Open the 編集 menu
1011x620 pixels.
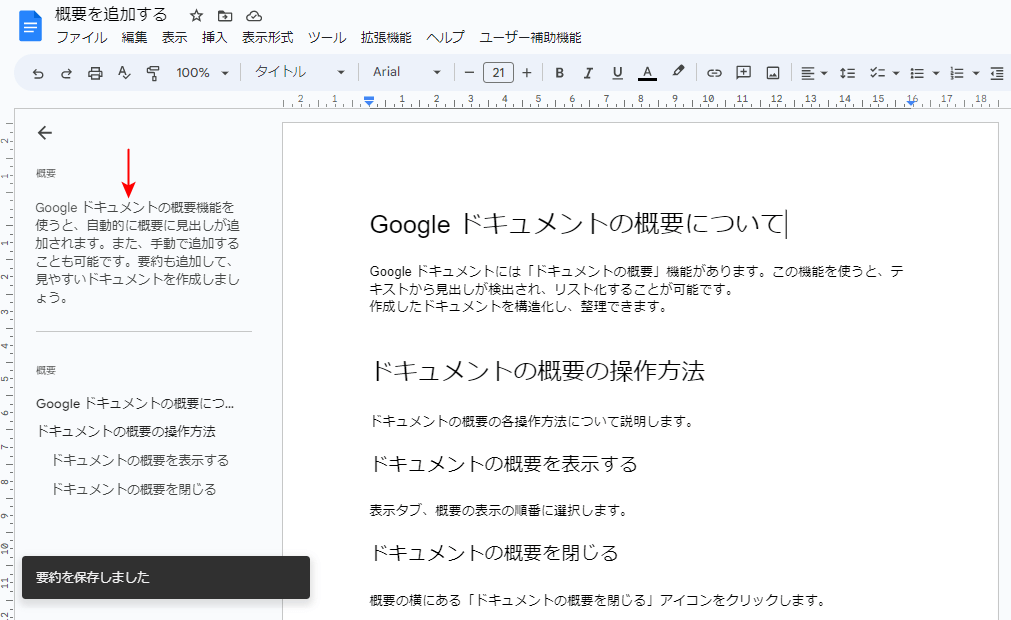pos(135,37)
